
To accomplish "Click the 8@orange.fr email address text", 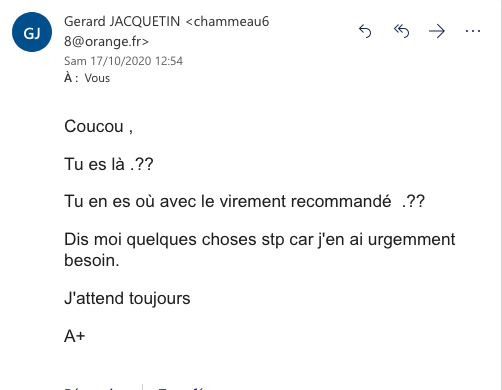I will click(x=106, y=42).
